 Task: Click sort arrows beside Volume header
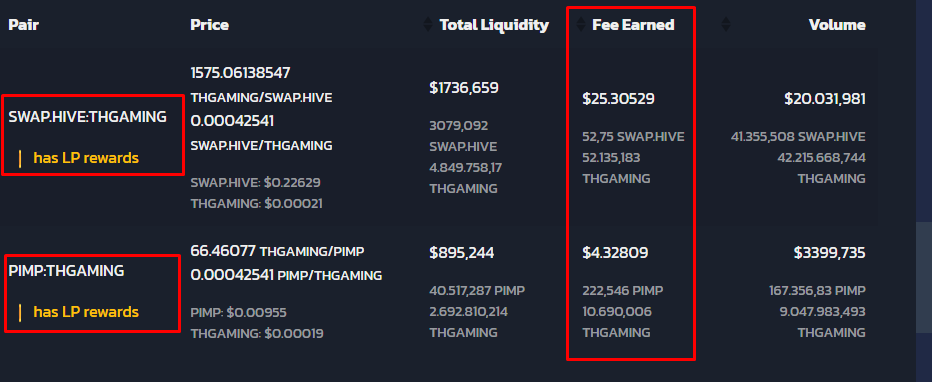[x=726, y=24]
